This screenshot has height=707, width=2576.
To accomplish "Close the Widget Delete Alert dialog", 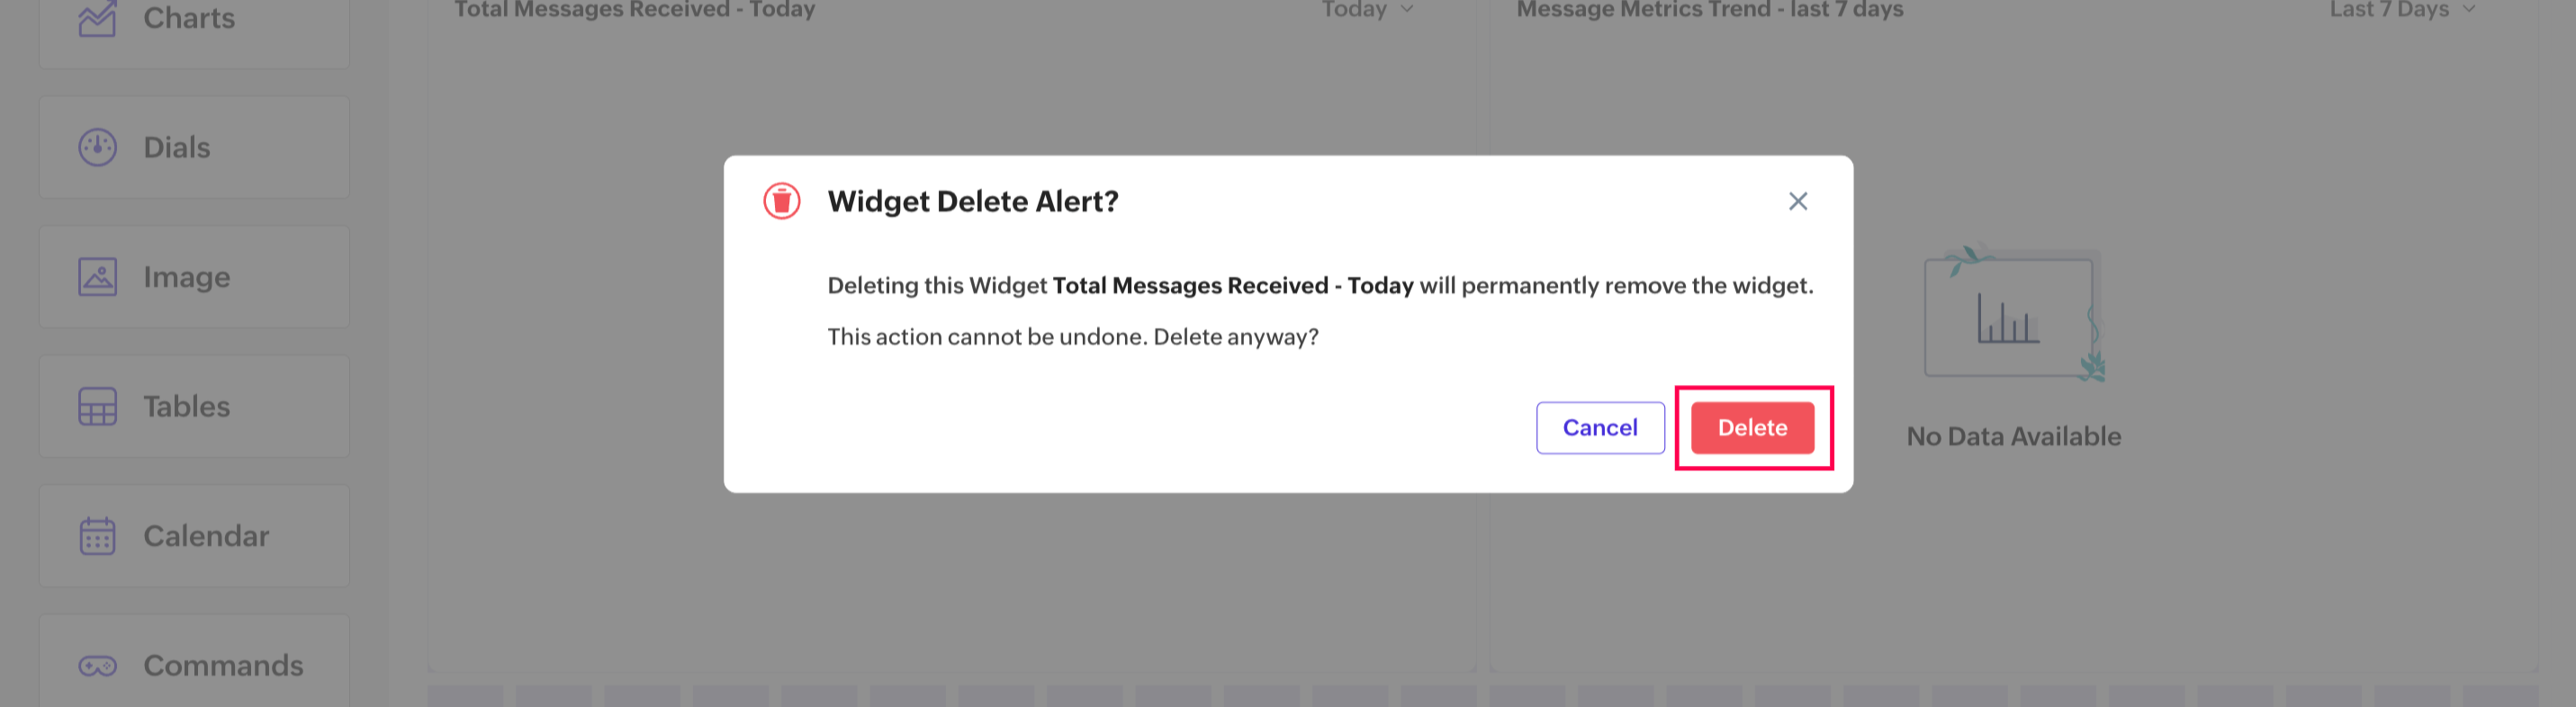I will click(1797, 201).
